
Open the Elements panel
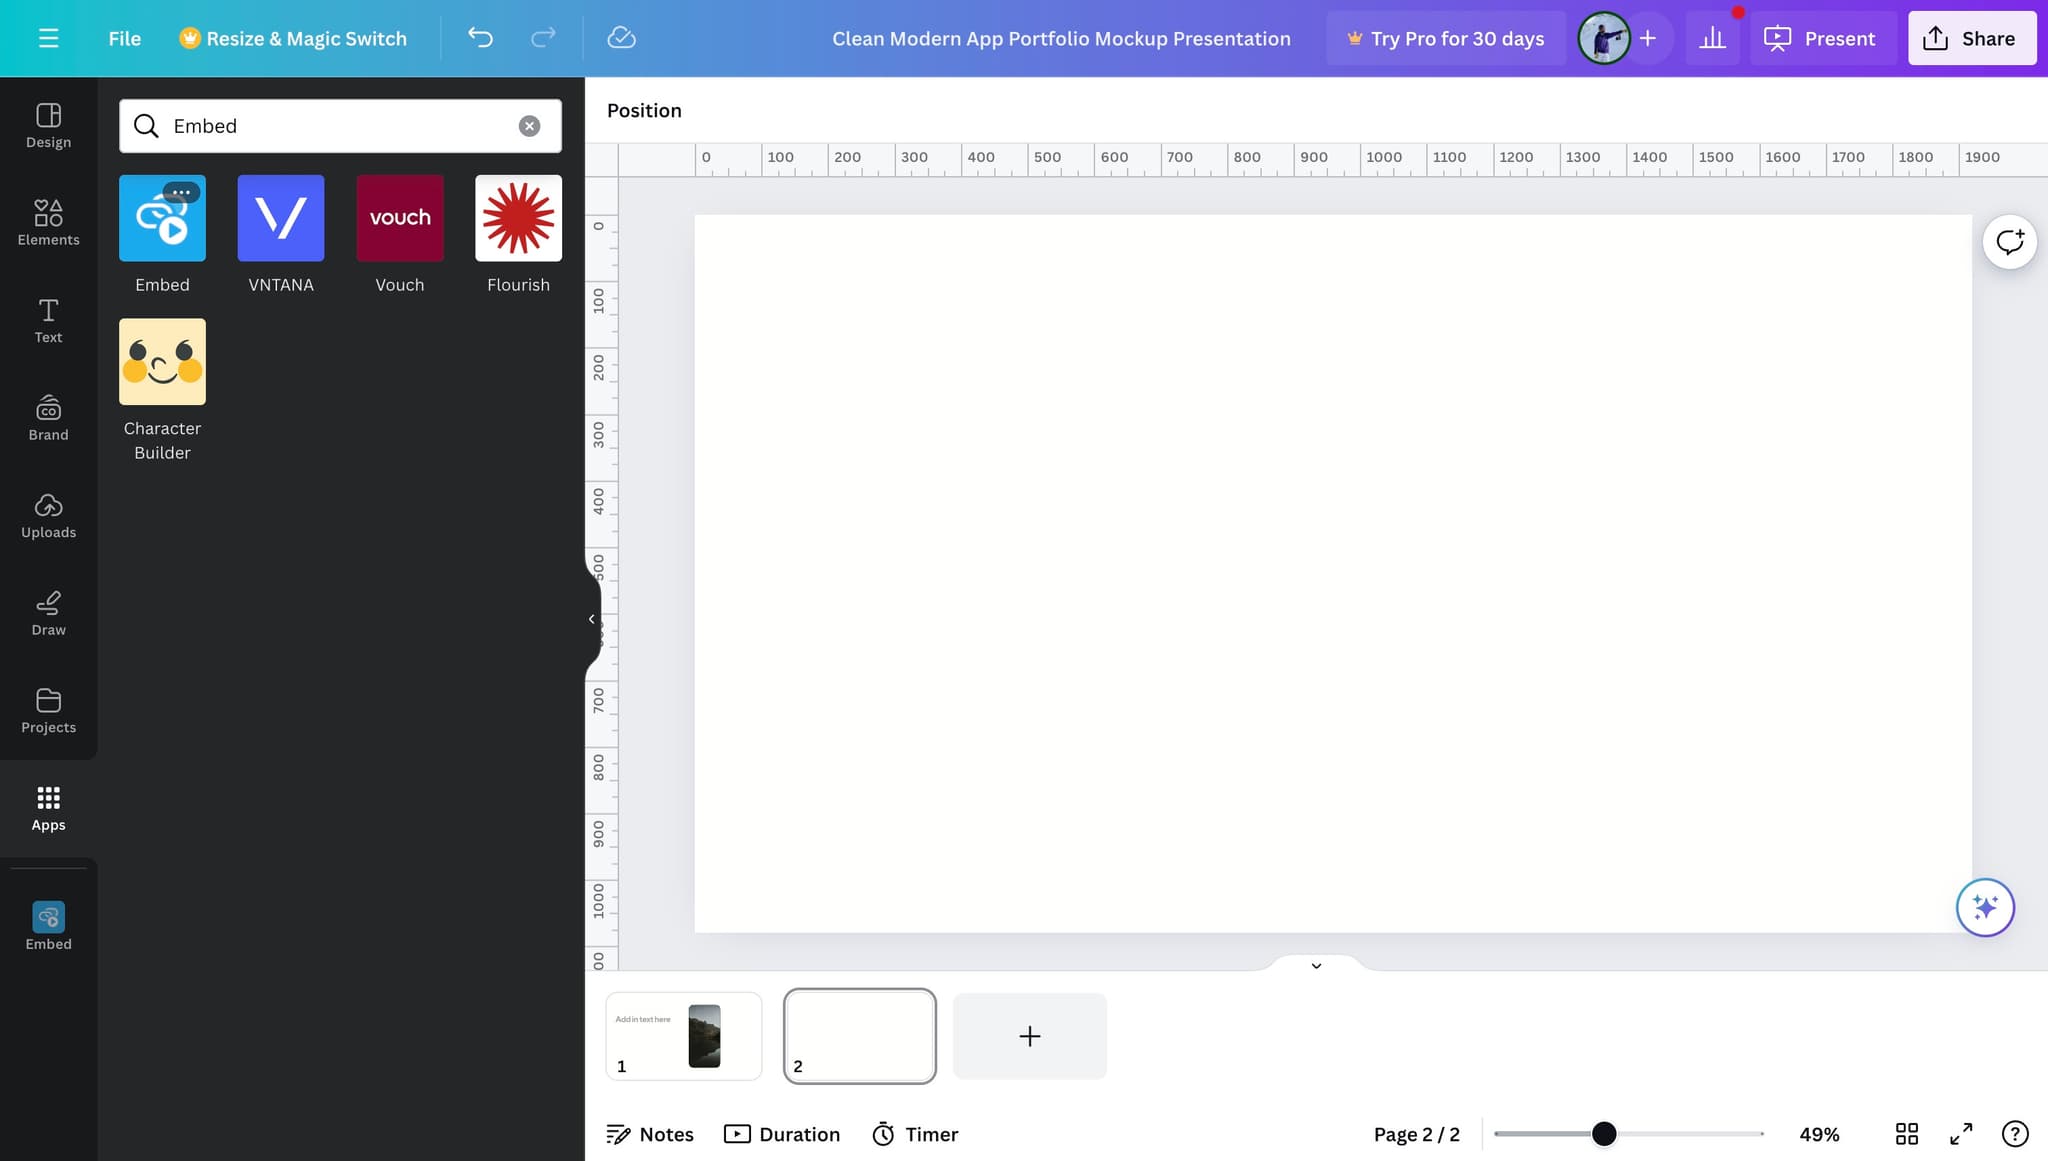click(47, 222)
